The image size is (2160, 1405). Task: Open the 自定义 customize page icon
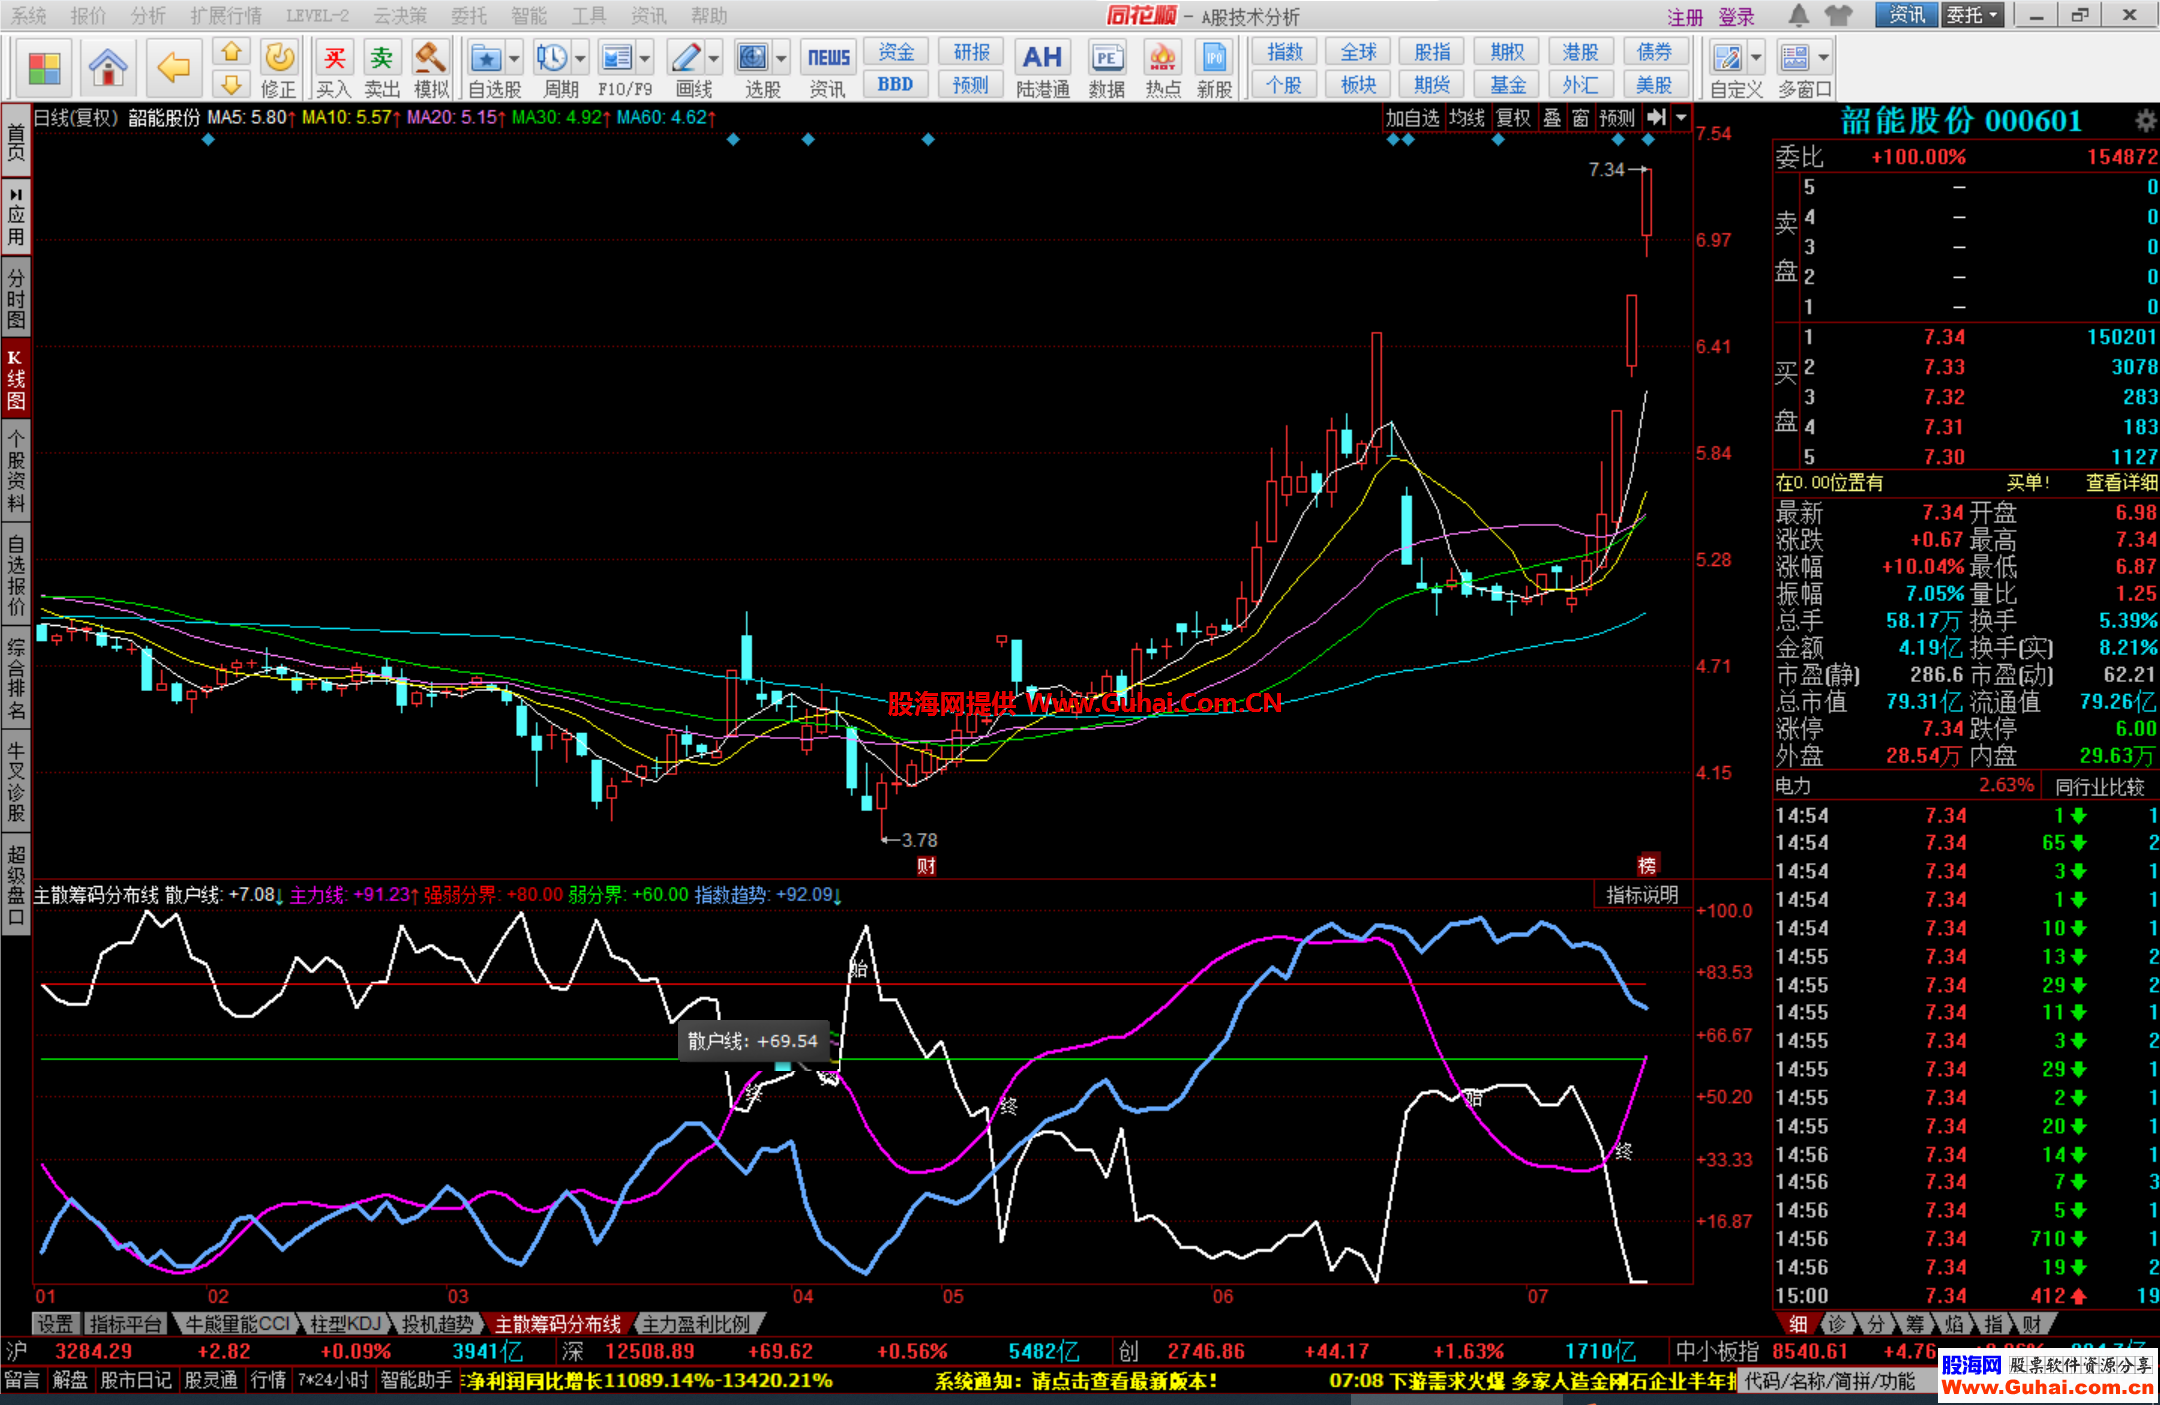[1727, 59]
